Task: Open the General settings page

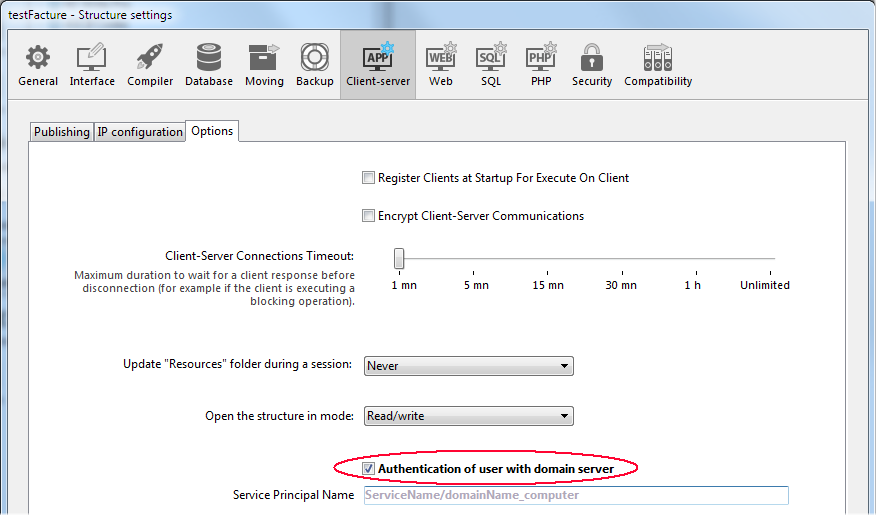Action: 38,65
